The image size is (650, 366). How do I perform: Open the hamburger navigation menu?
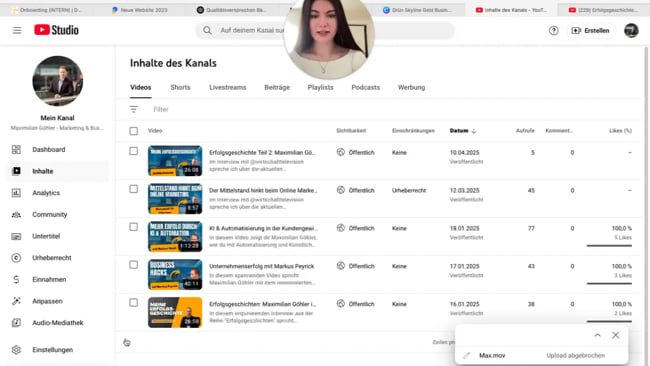pyautogui.click(x=17, y=30)
